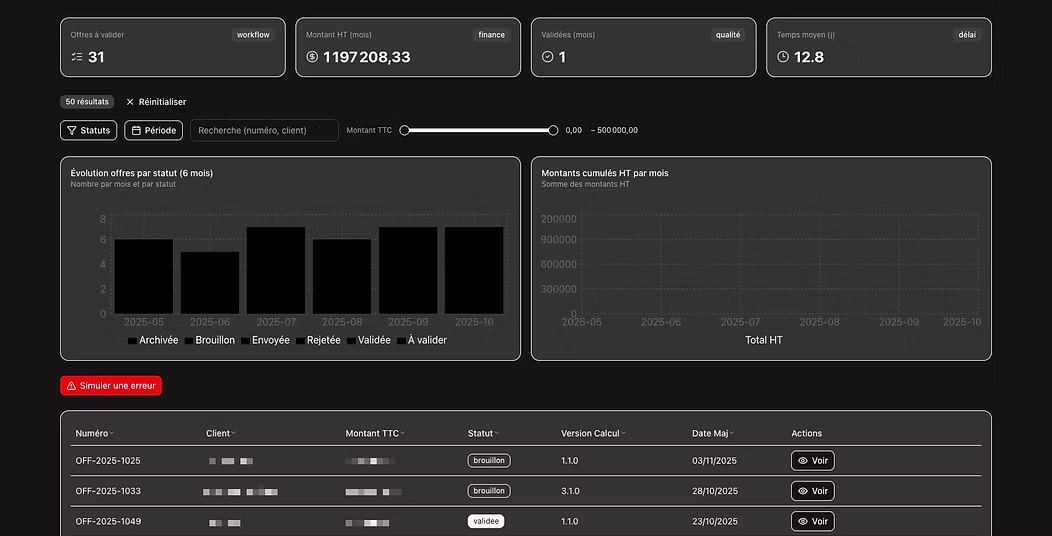Sort the table by Montant TTC column
Screen dimensions: 1052x536
point(373,433)
